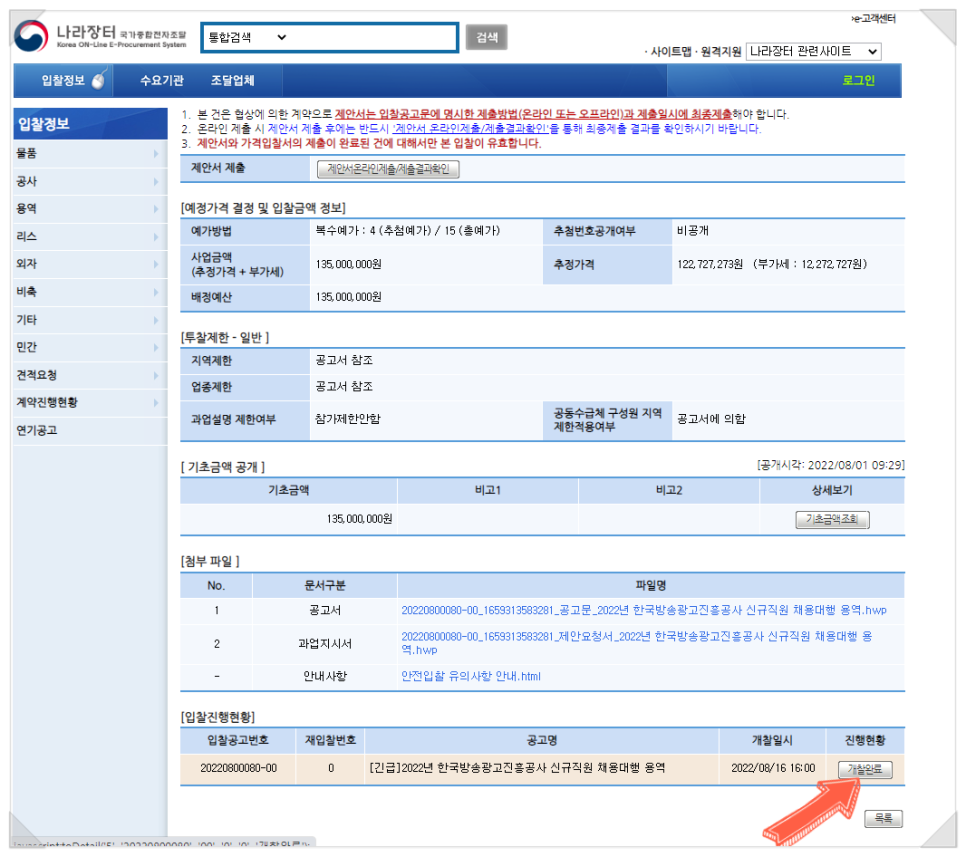Screen dimensions: 966x857
Task: Select the 수요기관 menu tab
Action: [x=161, y=80]
